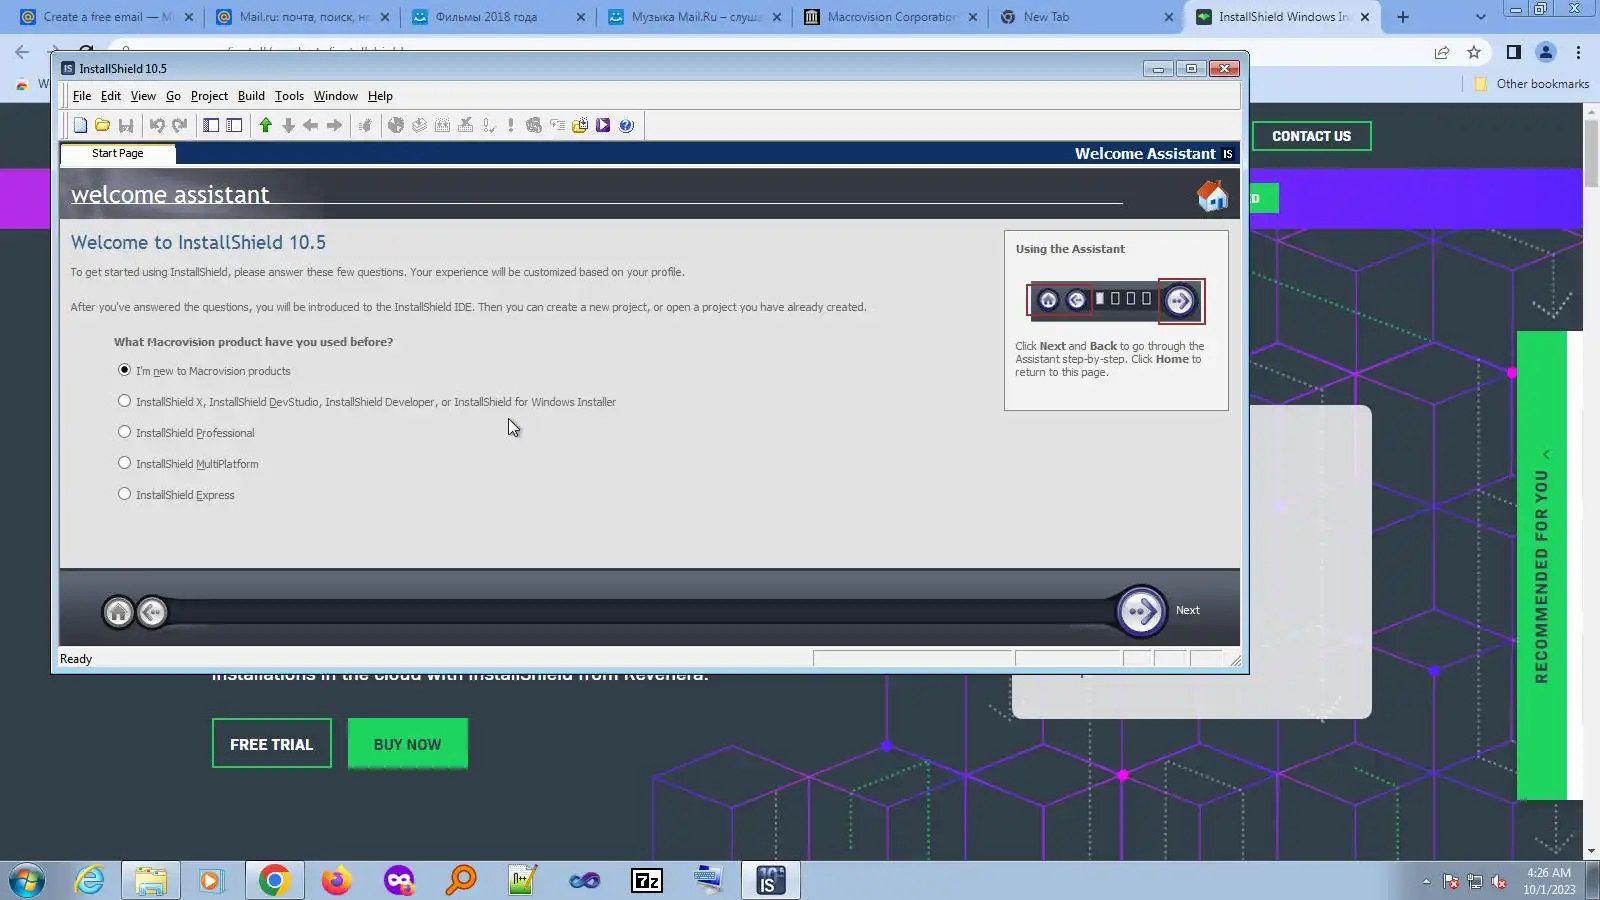Open the File menu in InstallShield
The image size is (1600, 900).
click(x=82, y=96)
